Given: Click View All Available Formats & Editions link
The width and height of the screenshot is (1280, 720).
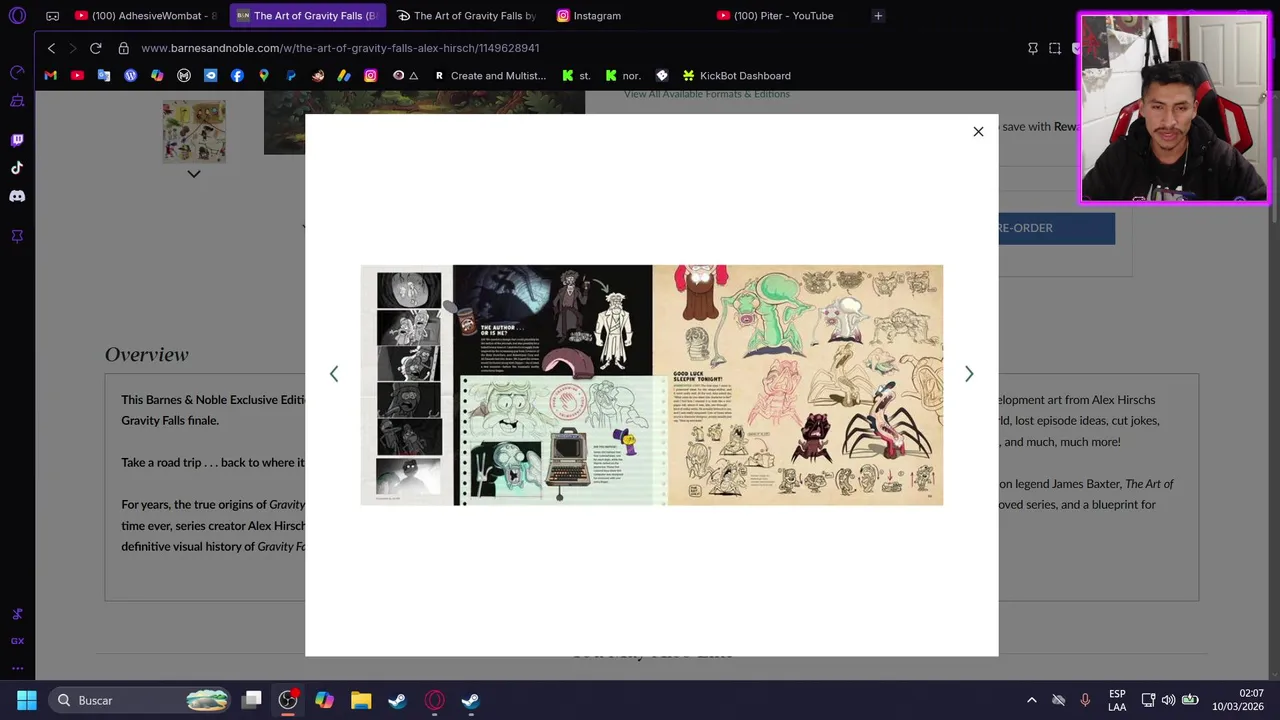Looking at the screenshot, I should coord(707,94).
